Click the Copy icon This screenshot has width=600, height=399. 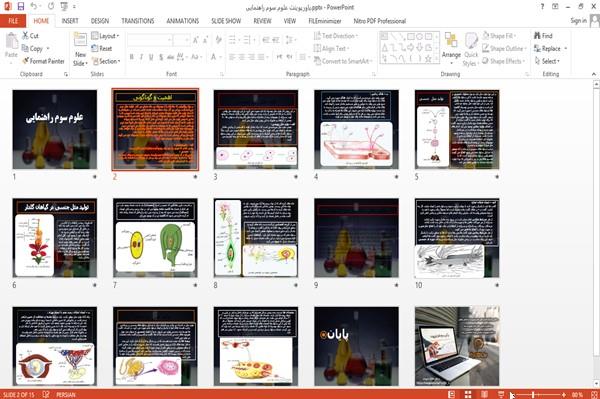[x=25, y=48]
